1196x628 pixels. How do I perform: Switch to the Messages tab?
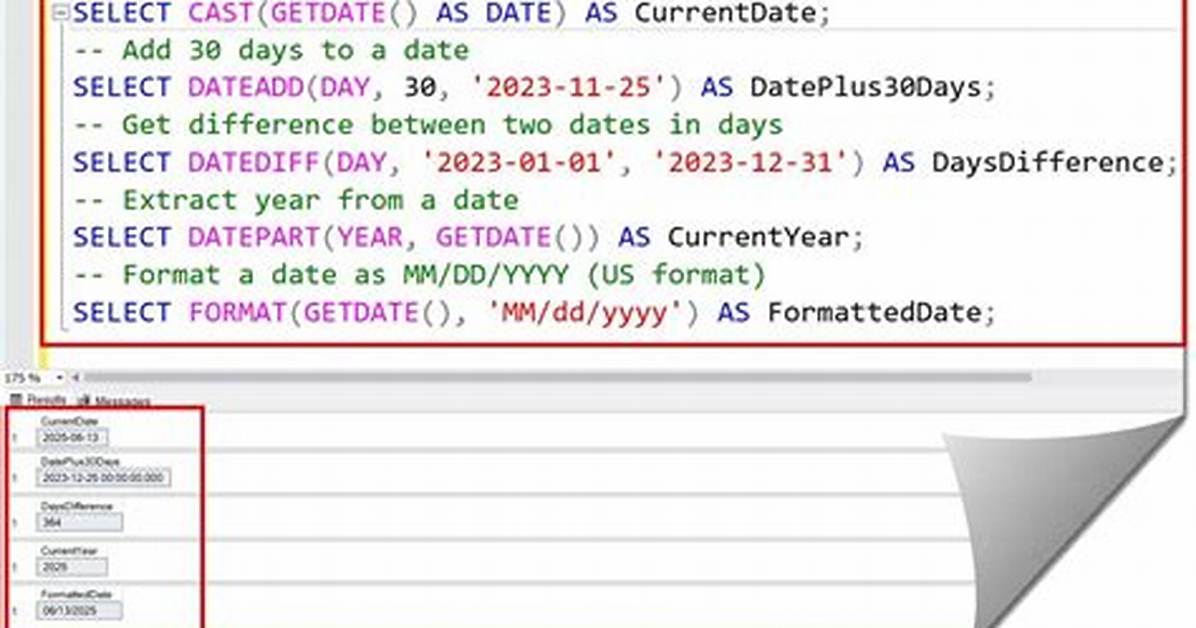click(114, 401)
